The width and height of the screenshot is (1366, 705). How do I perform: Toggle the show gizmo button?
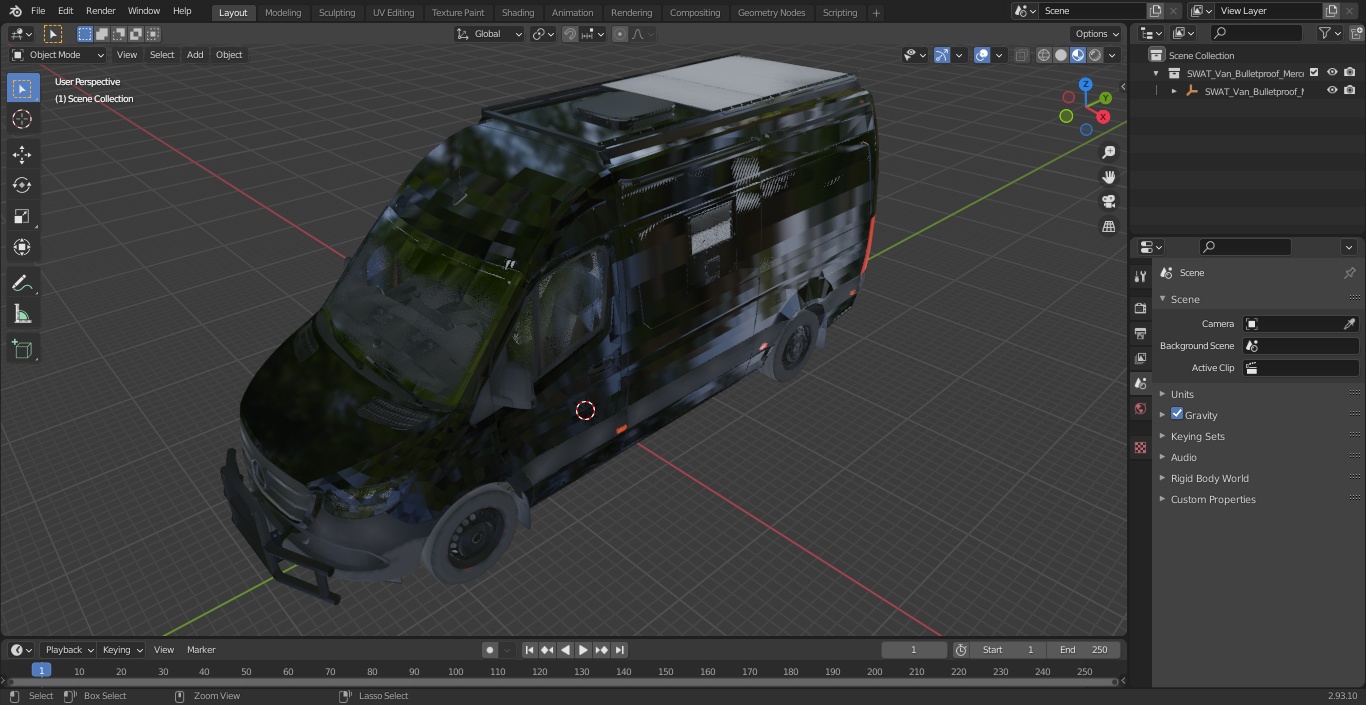(x=941, y=55)
